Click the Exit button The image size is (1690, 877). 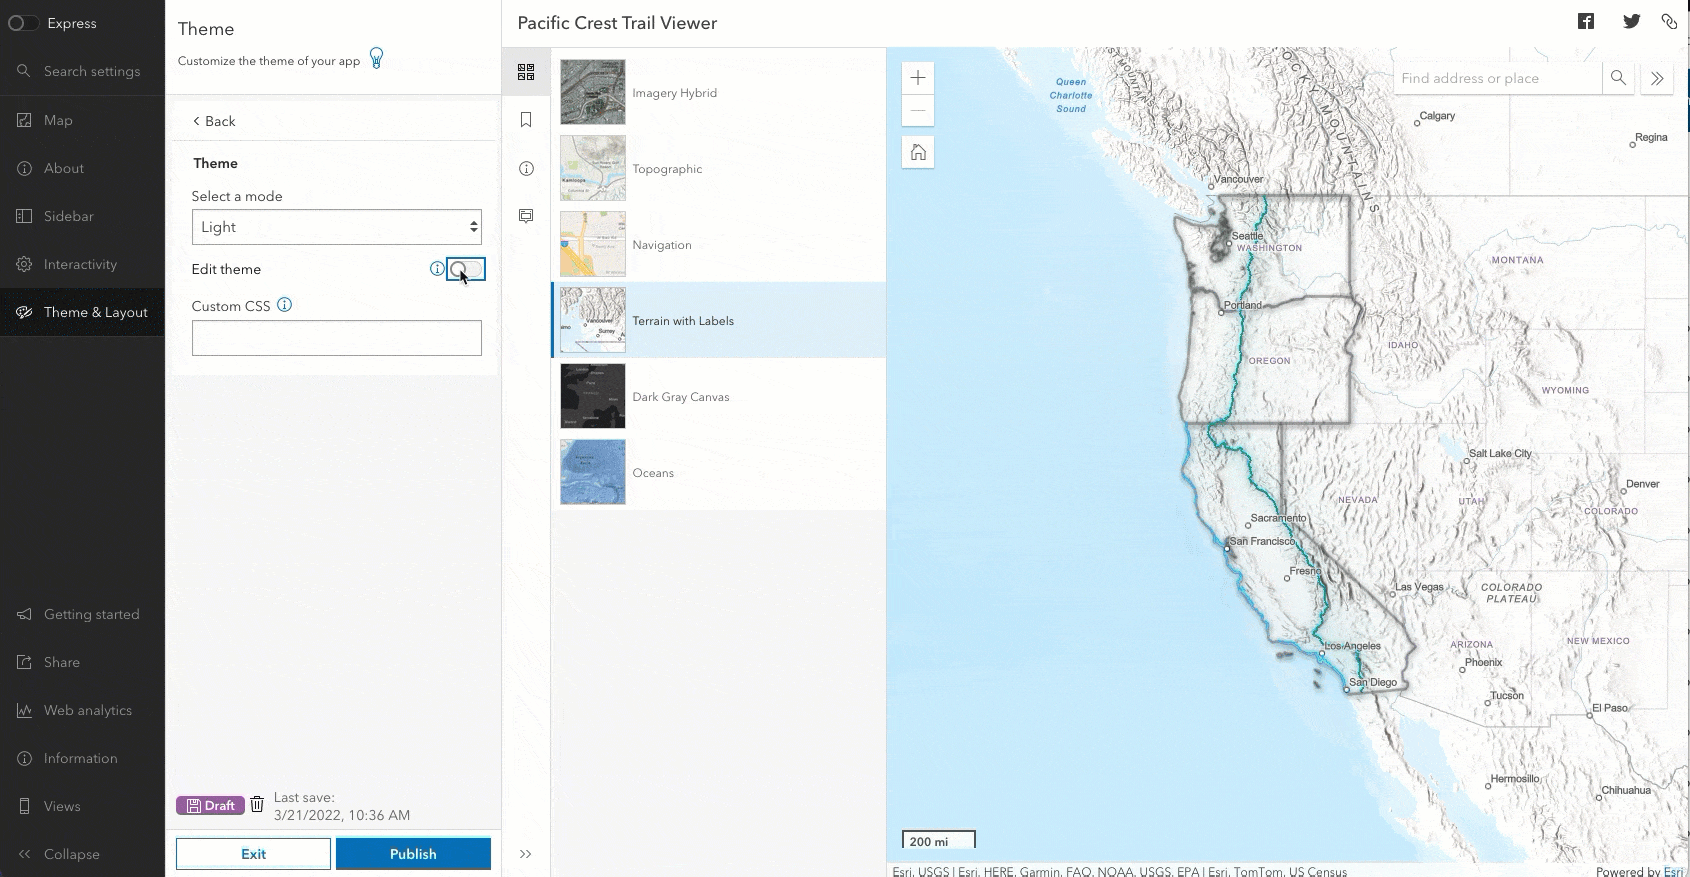[253, 854]
